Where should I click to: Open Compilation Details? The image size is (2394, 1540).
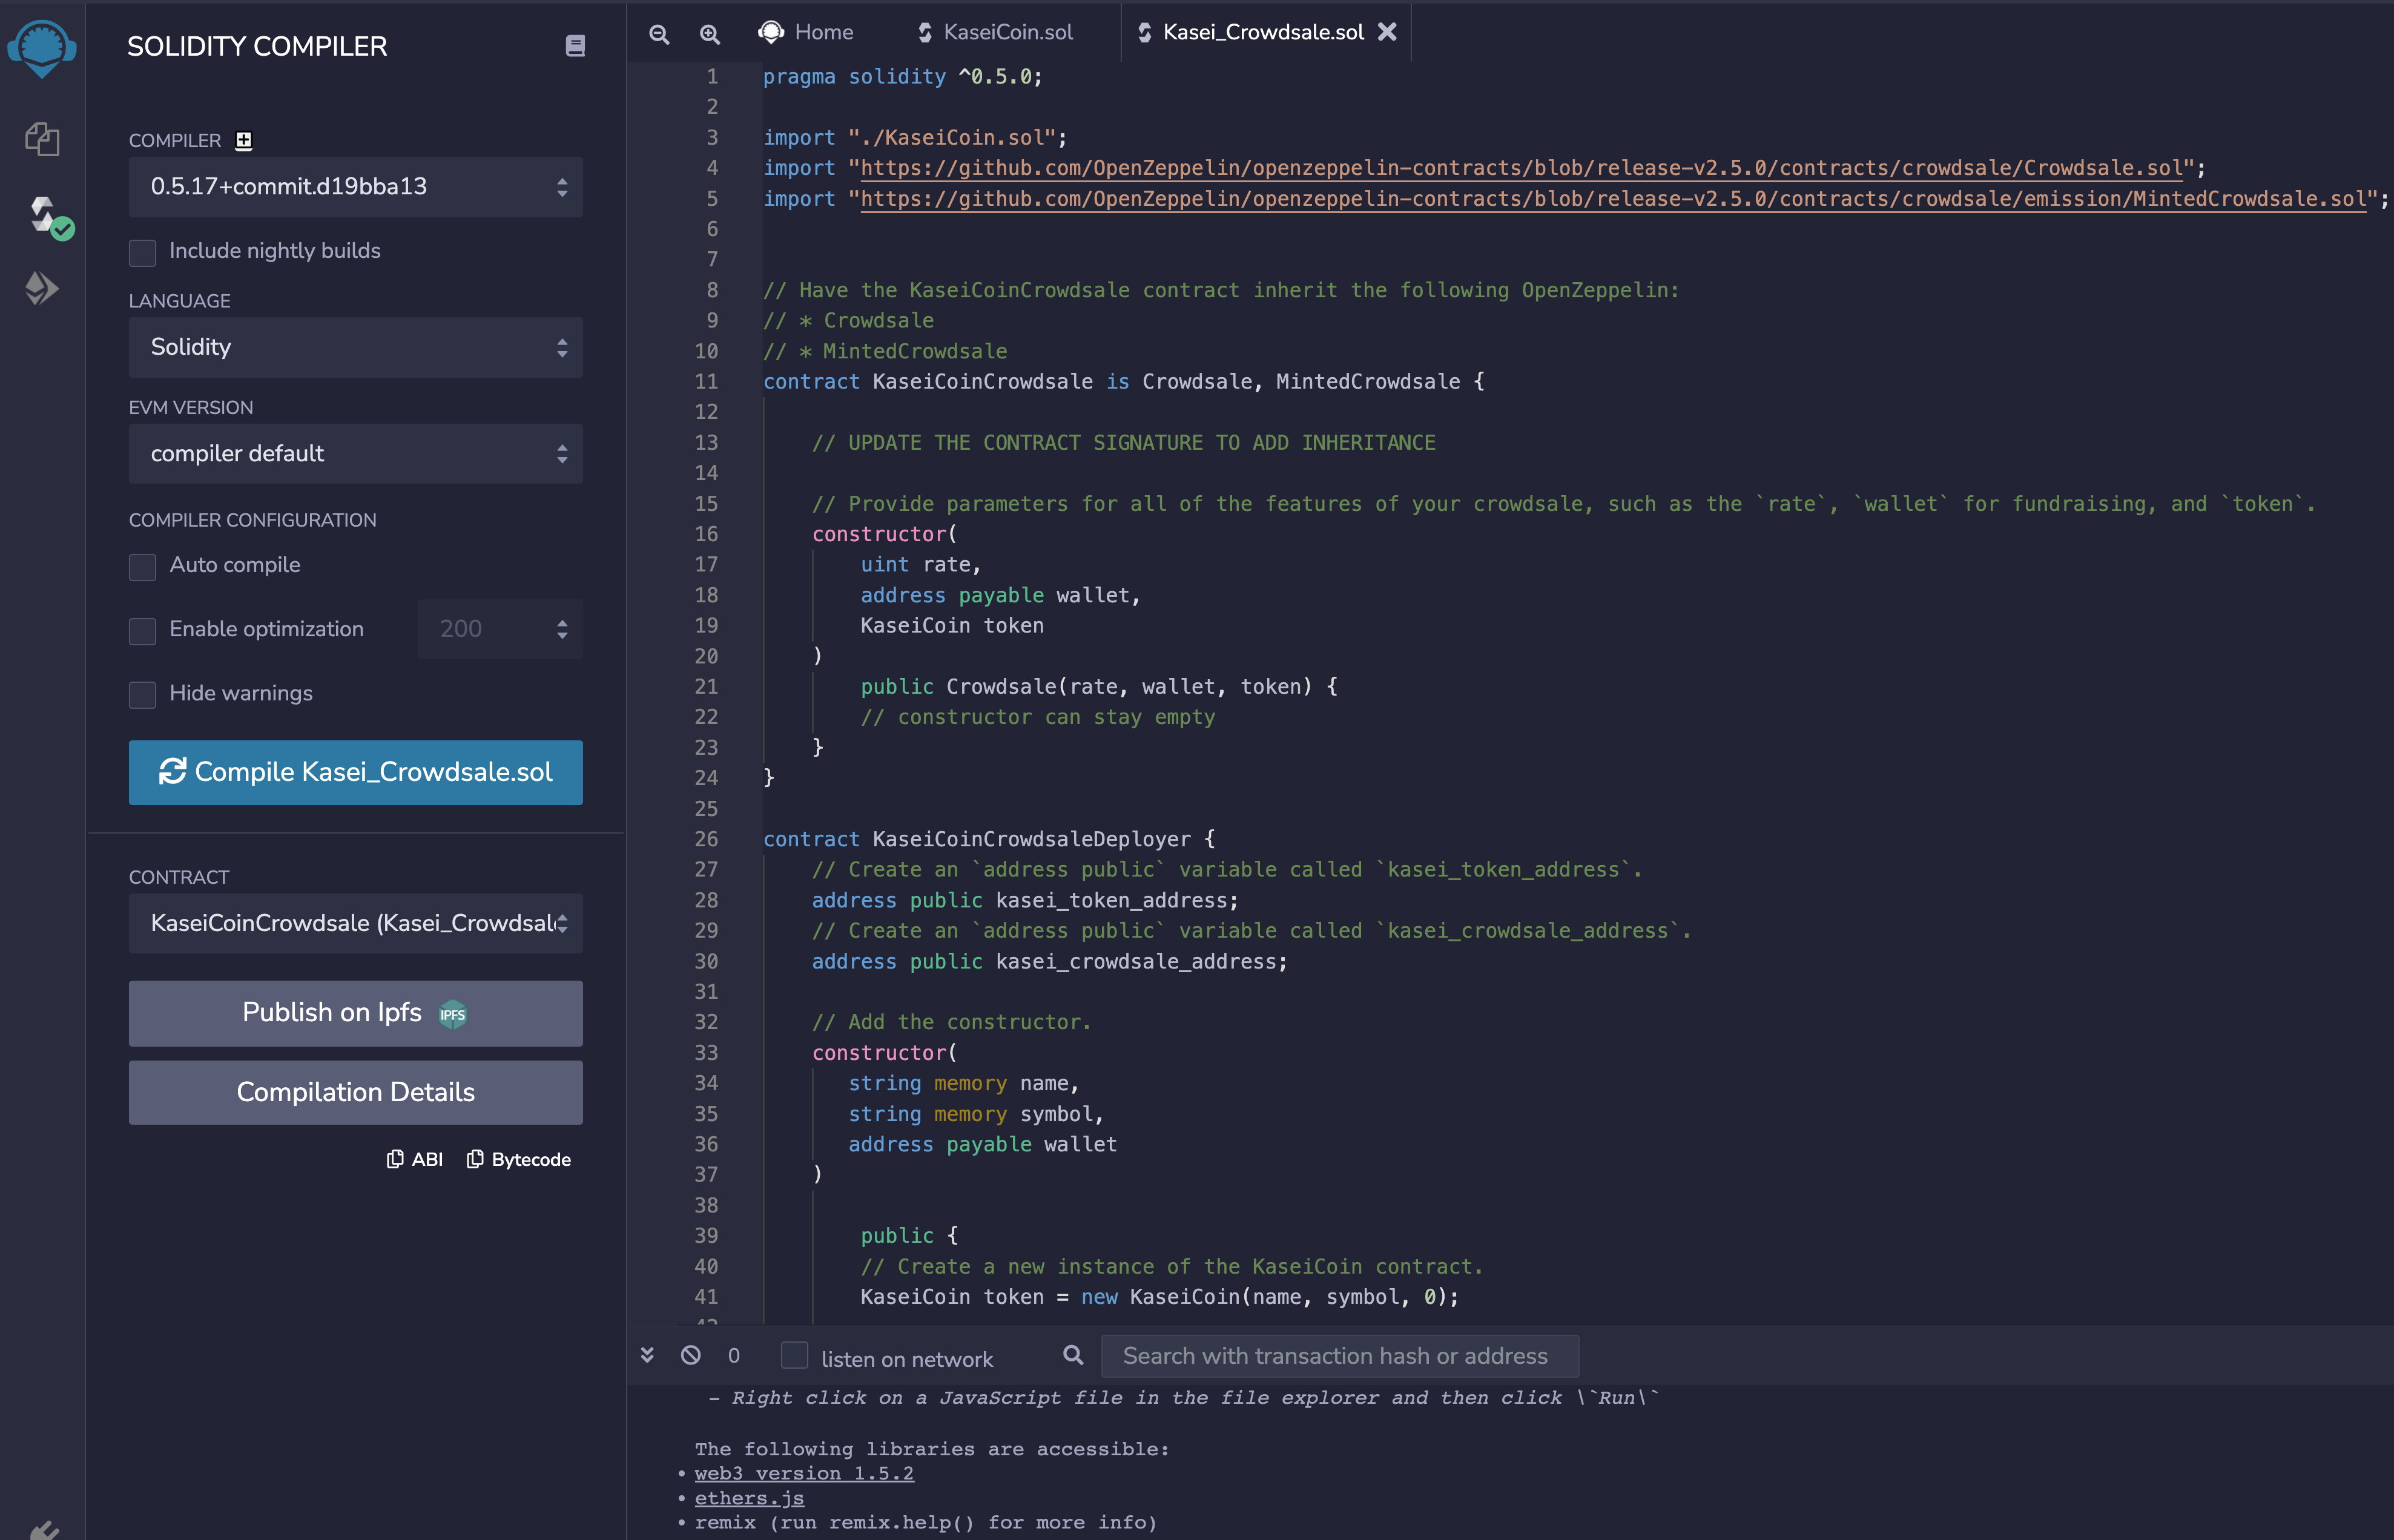point(356,1093)
